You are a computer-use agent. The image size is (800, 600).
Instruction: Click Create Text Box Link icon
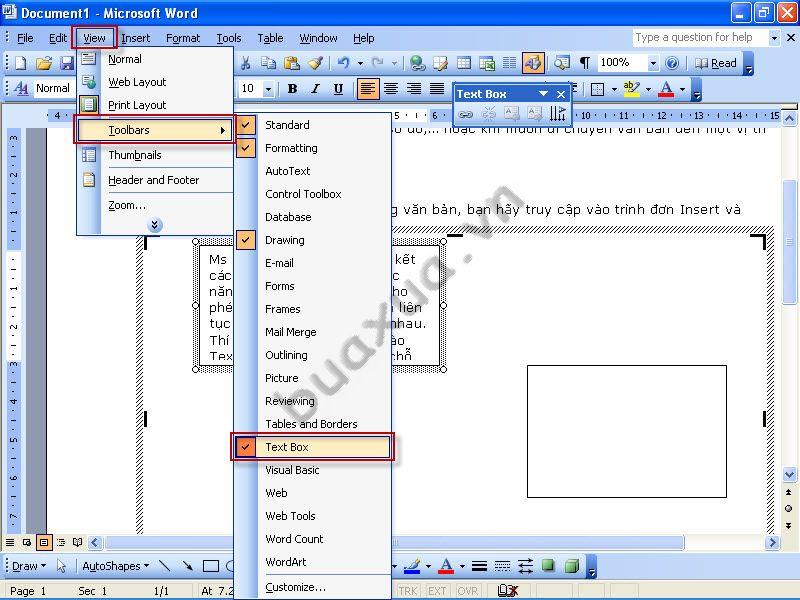click(x=465, y=114)
